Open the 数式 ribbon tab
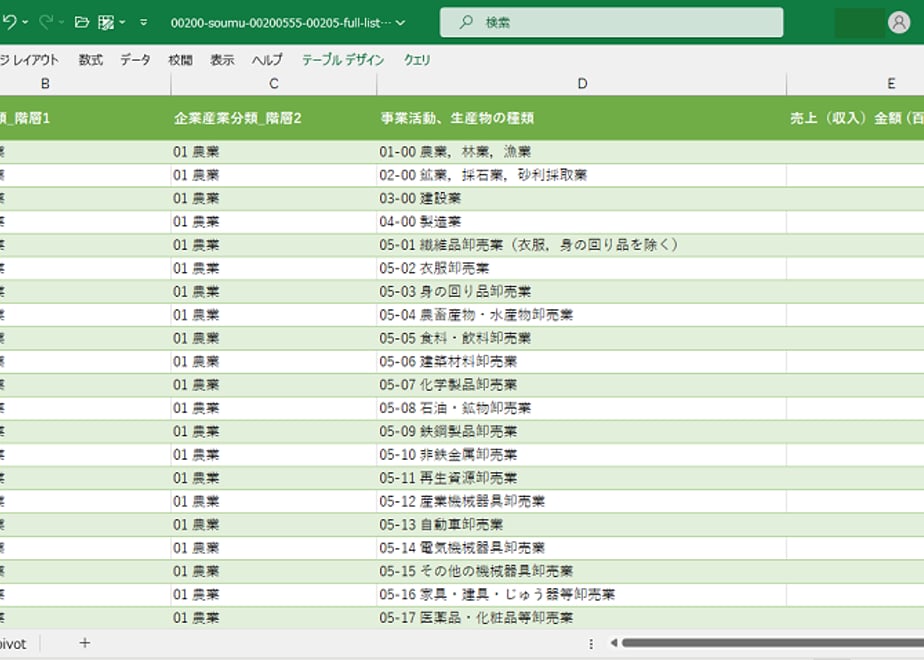This screenshot has height=660, width=924. tap(91, 60)
